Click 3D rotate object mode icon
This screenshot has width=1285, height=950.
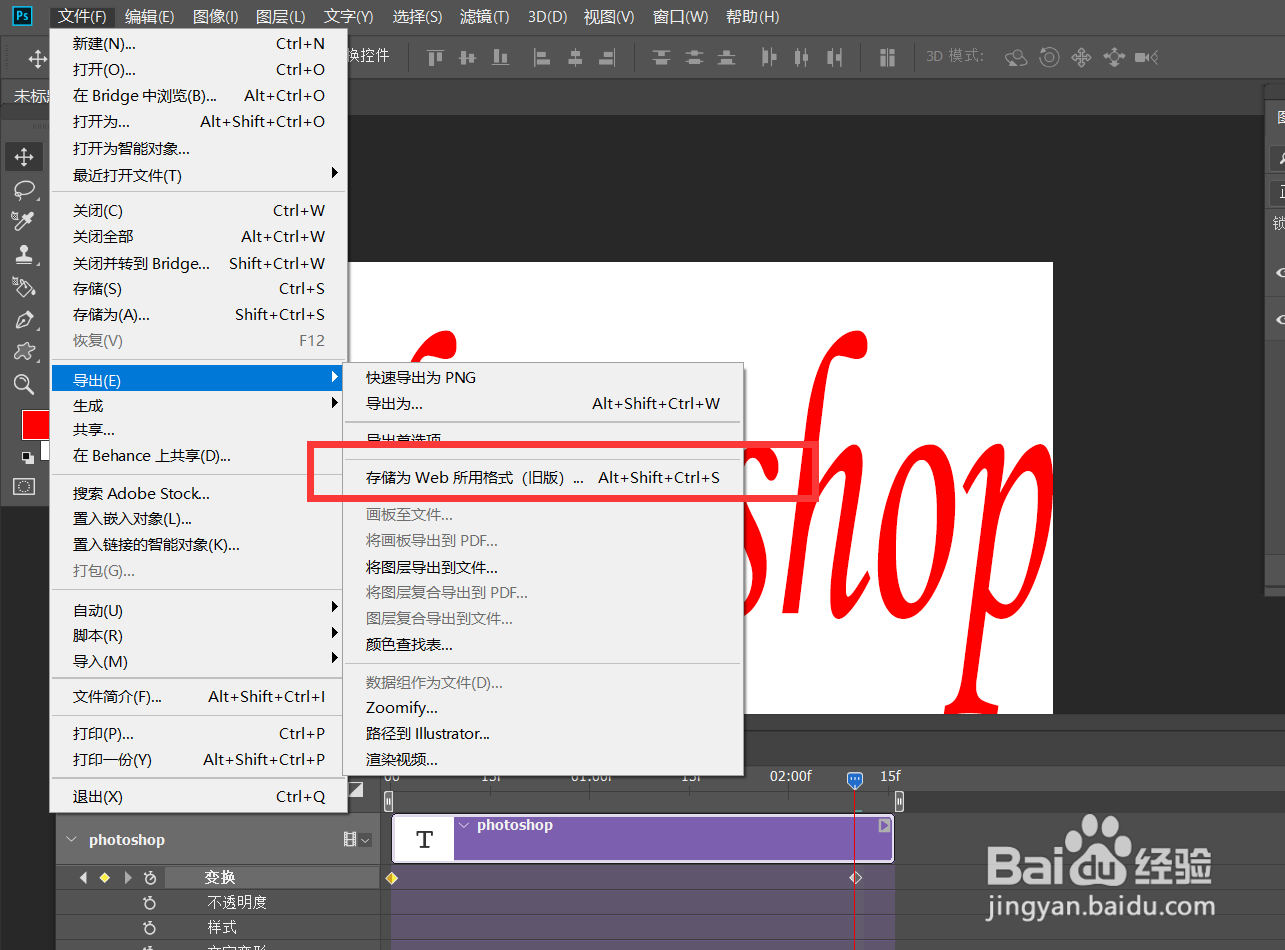pyautogui.click(x=1016, y=58)
